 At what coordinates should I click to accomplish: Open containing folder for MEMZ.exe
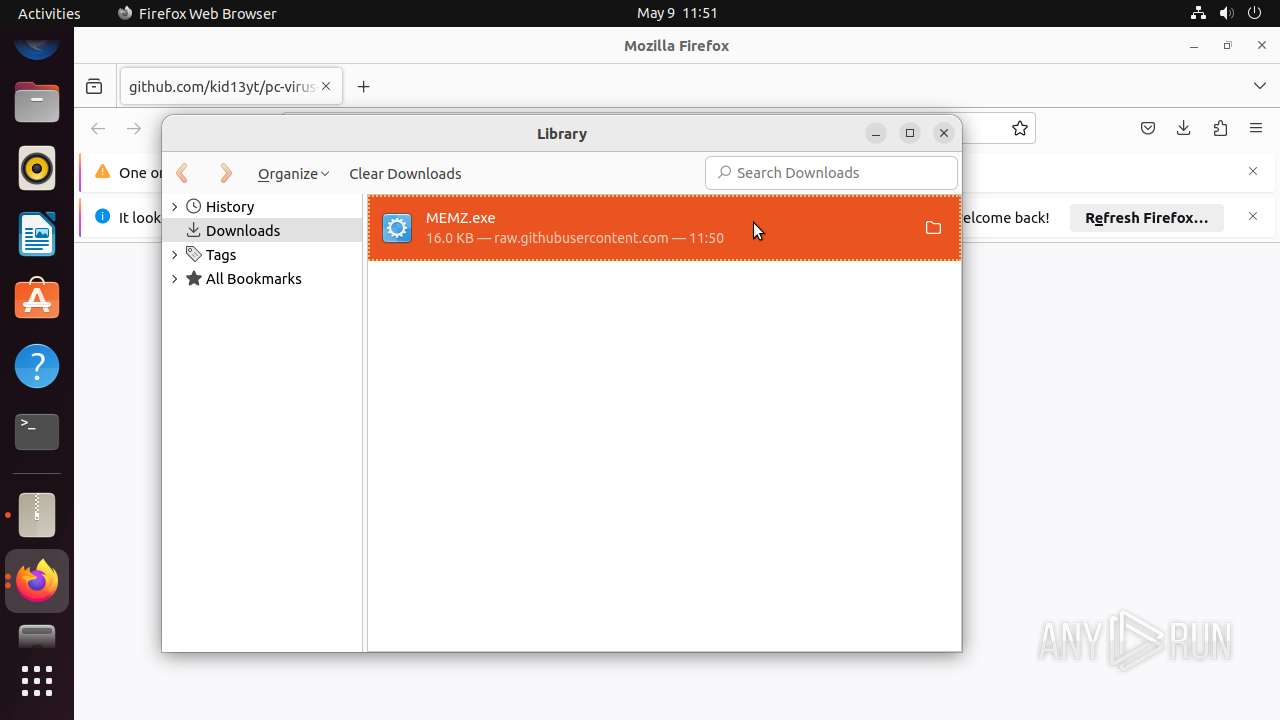933,228
